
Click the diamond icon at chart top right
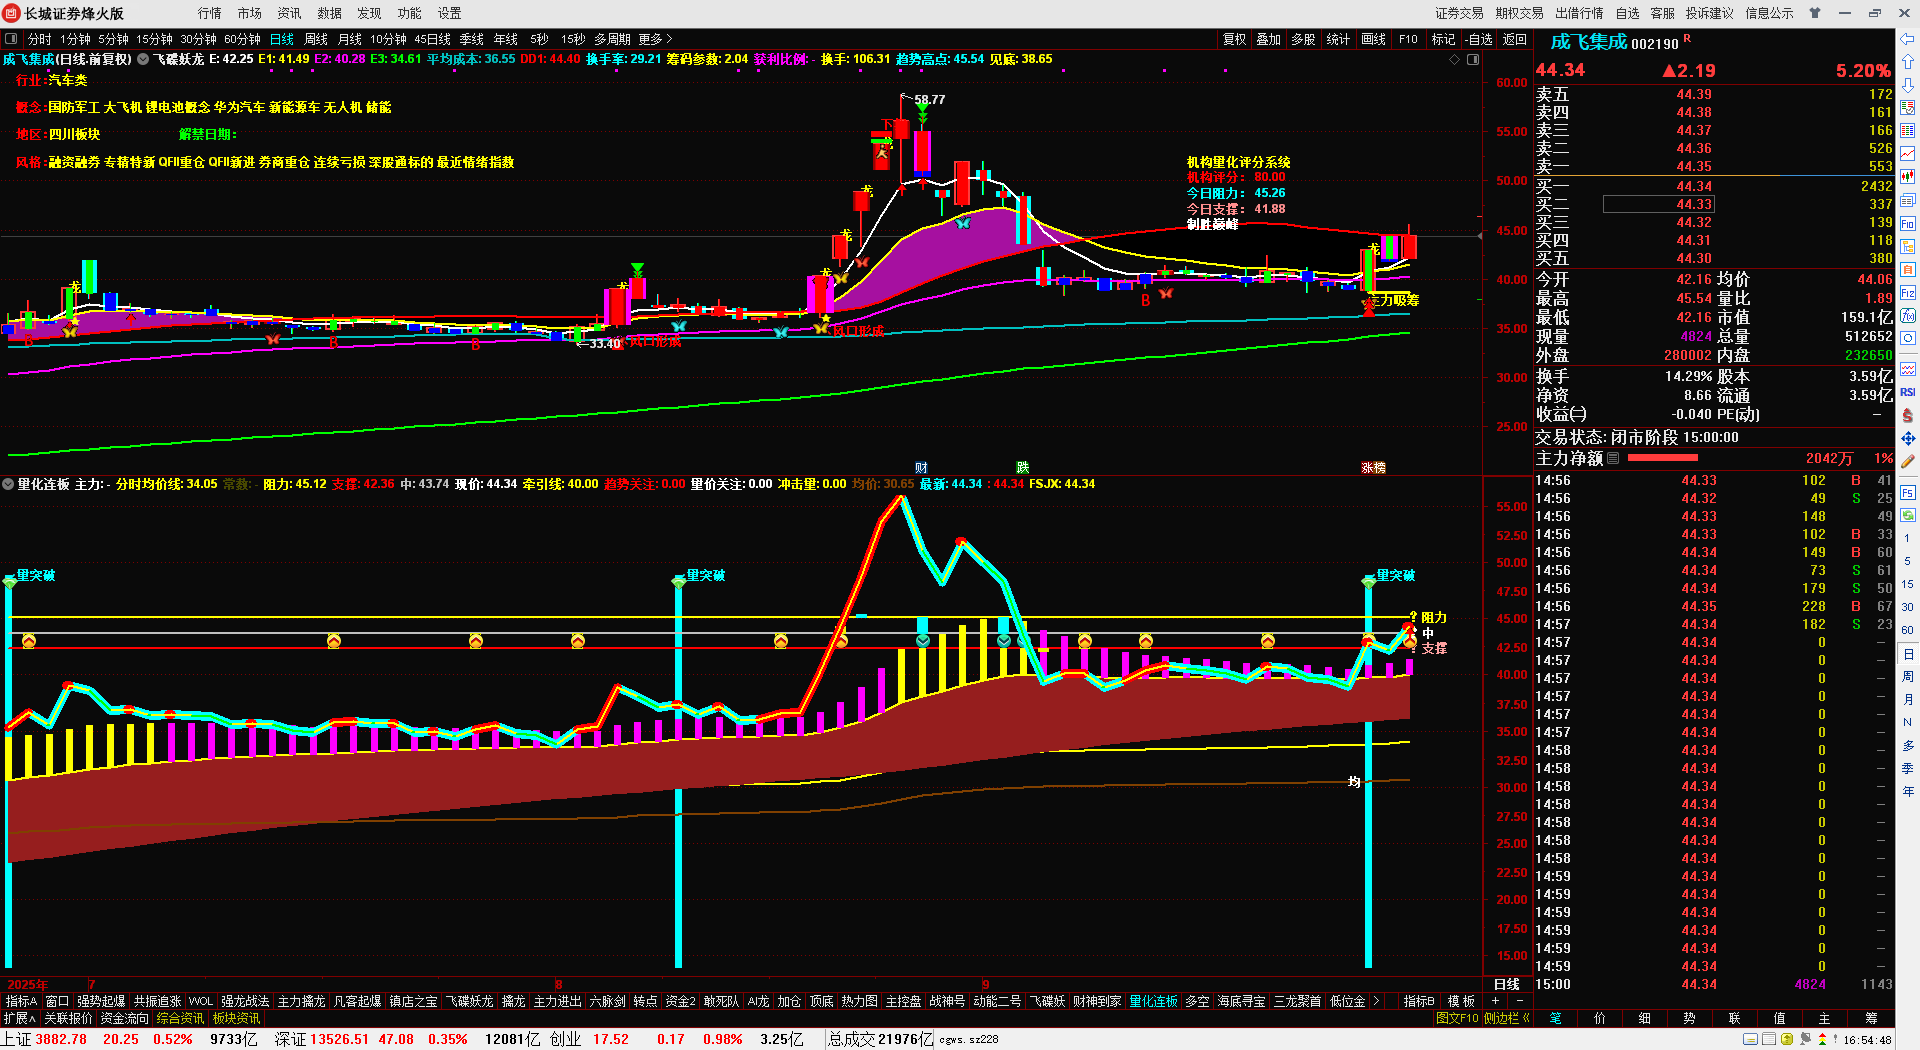pyautogui.click(x=1455, y=60)
